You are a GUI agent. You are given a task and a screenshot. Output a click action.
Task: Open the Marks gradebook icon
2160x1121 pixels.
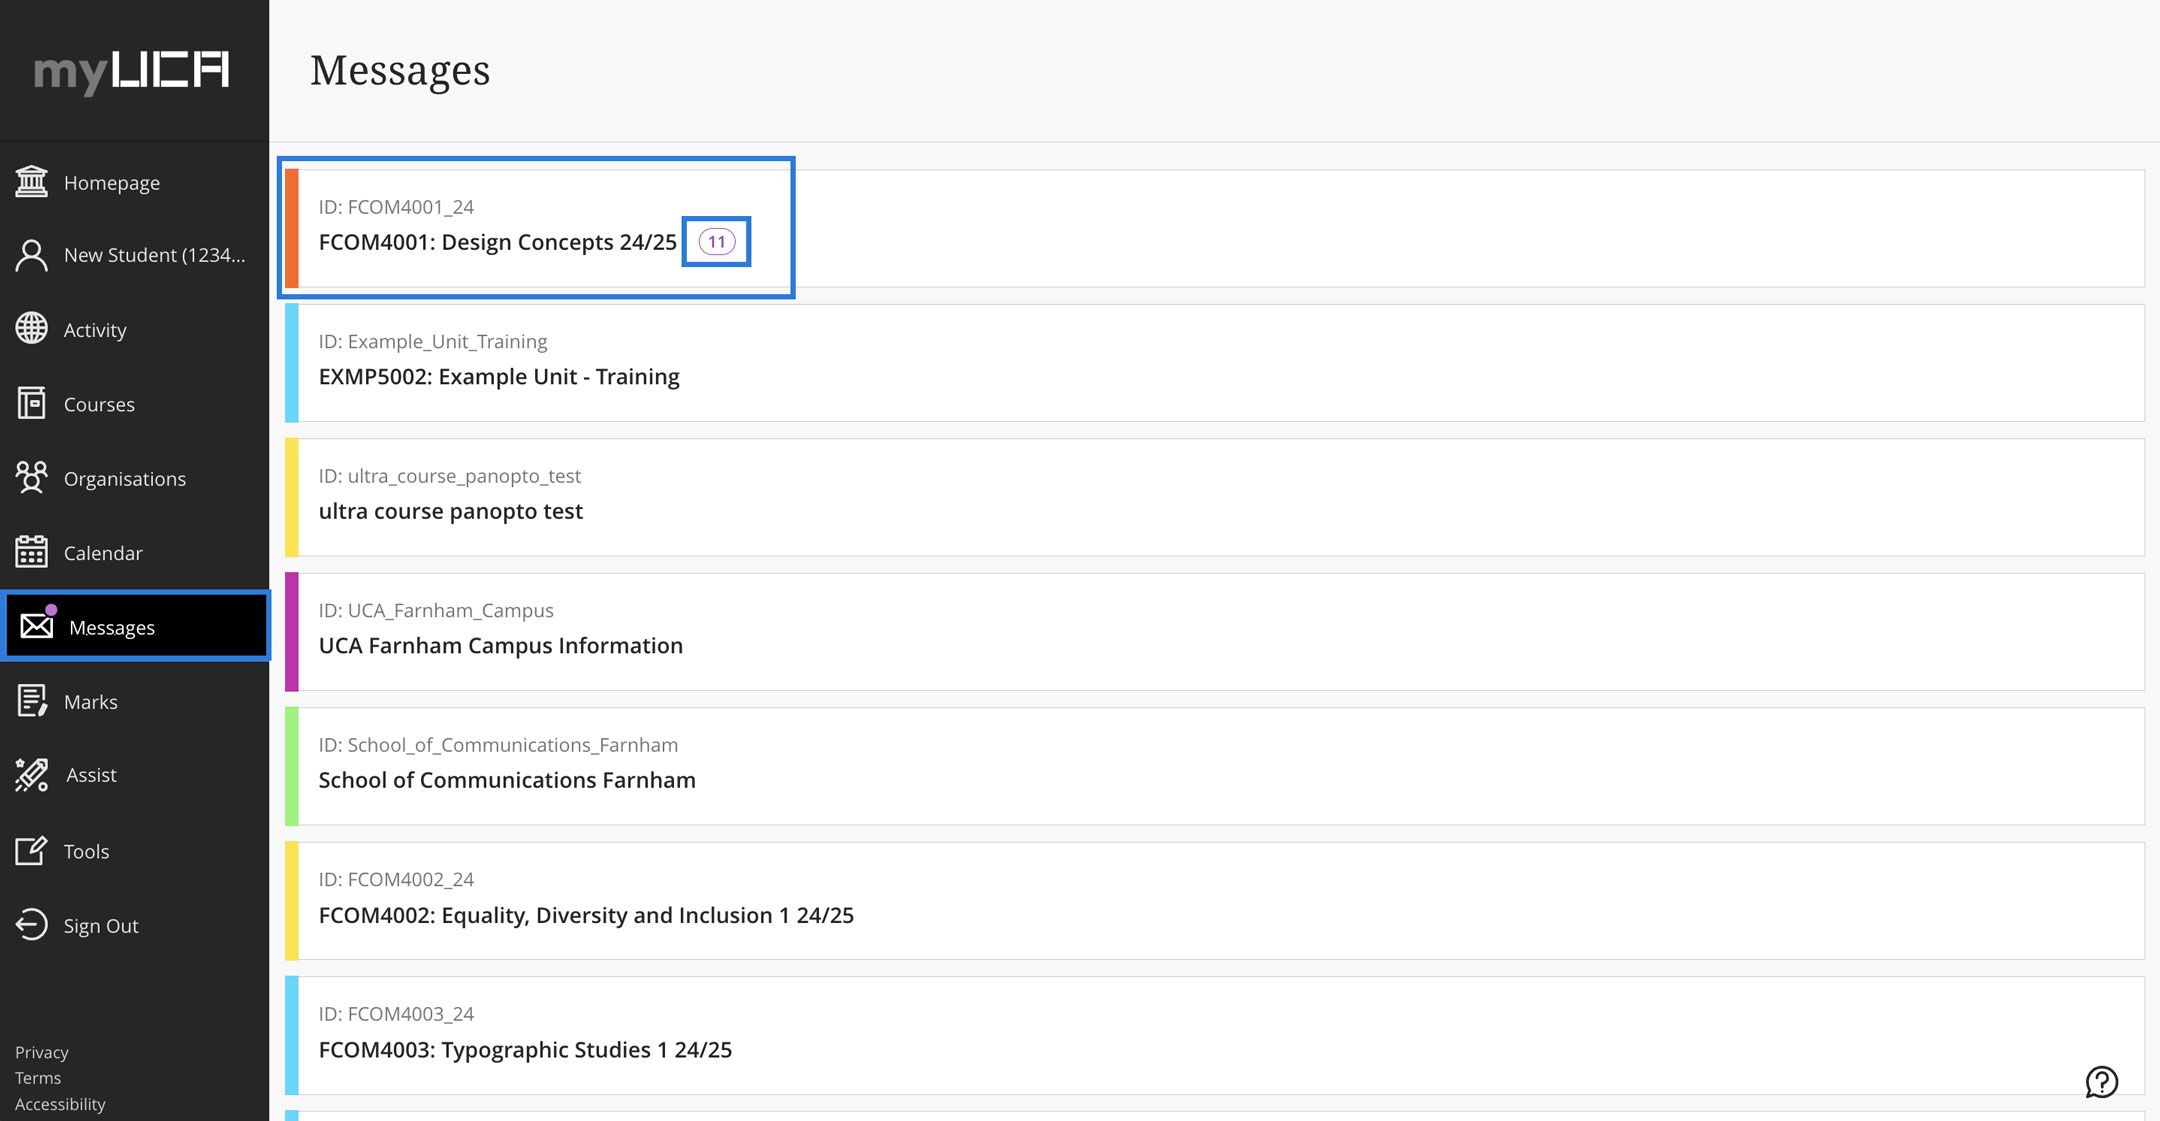tap(32, 701)
